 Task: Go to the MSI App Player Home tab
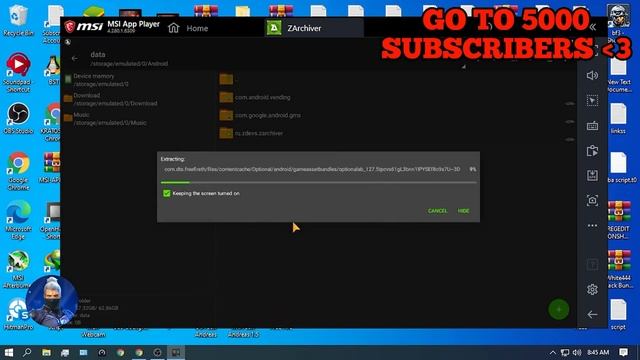coord(188,28)
